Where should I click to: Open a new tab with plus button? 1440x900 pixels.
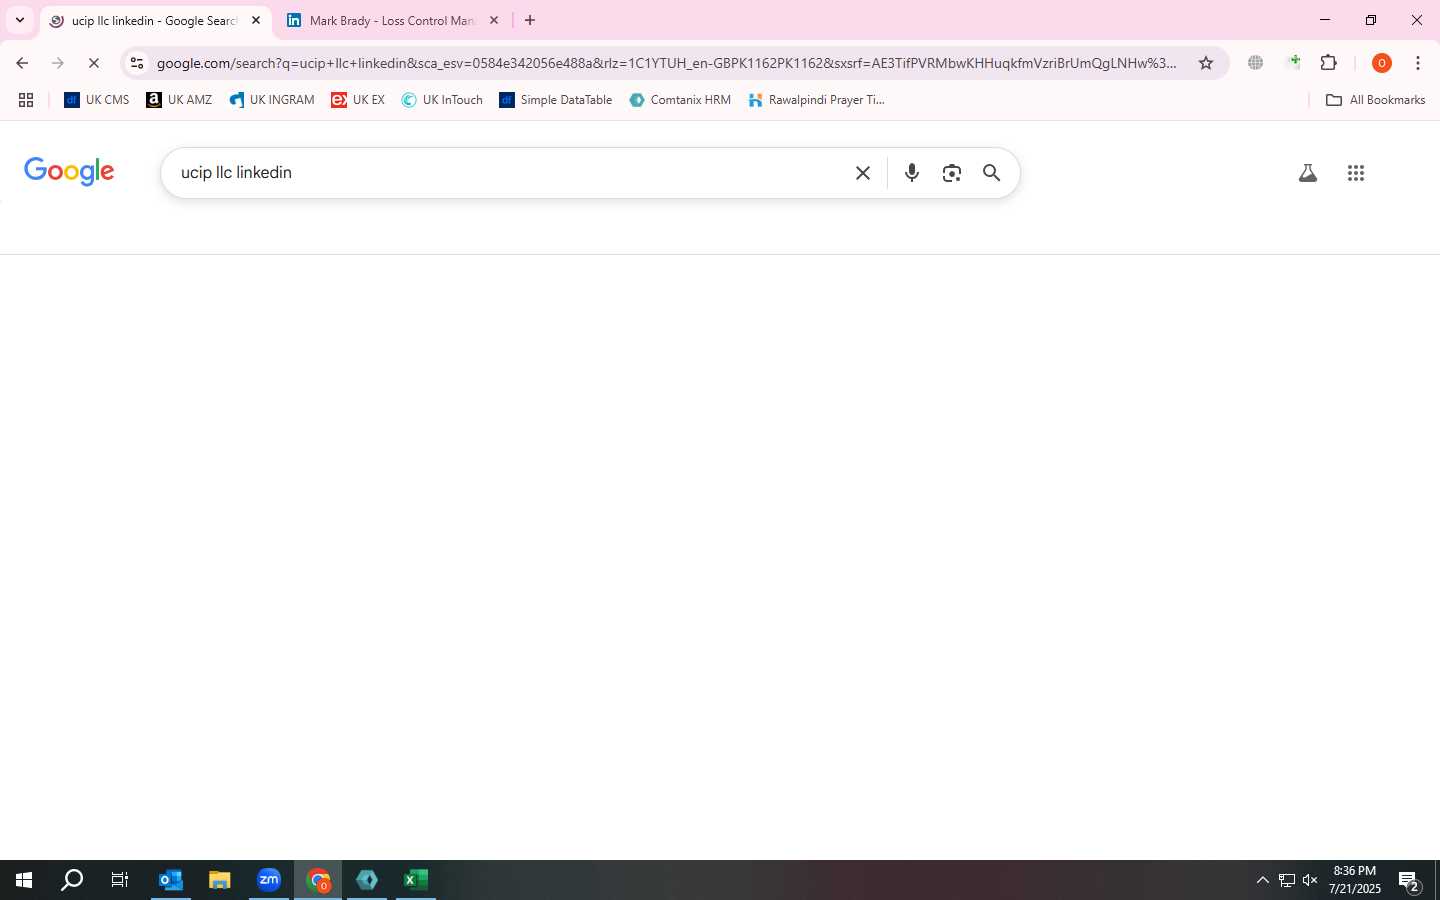530,20
